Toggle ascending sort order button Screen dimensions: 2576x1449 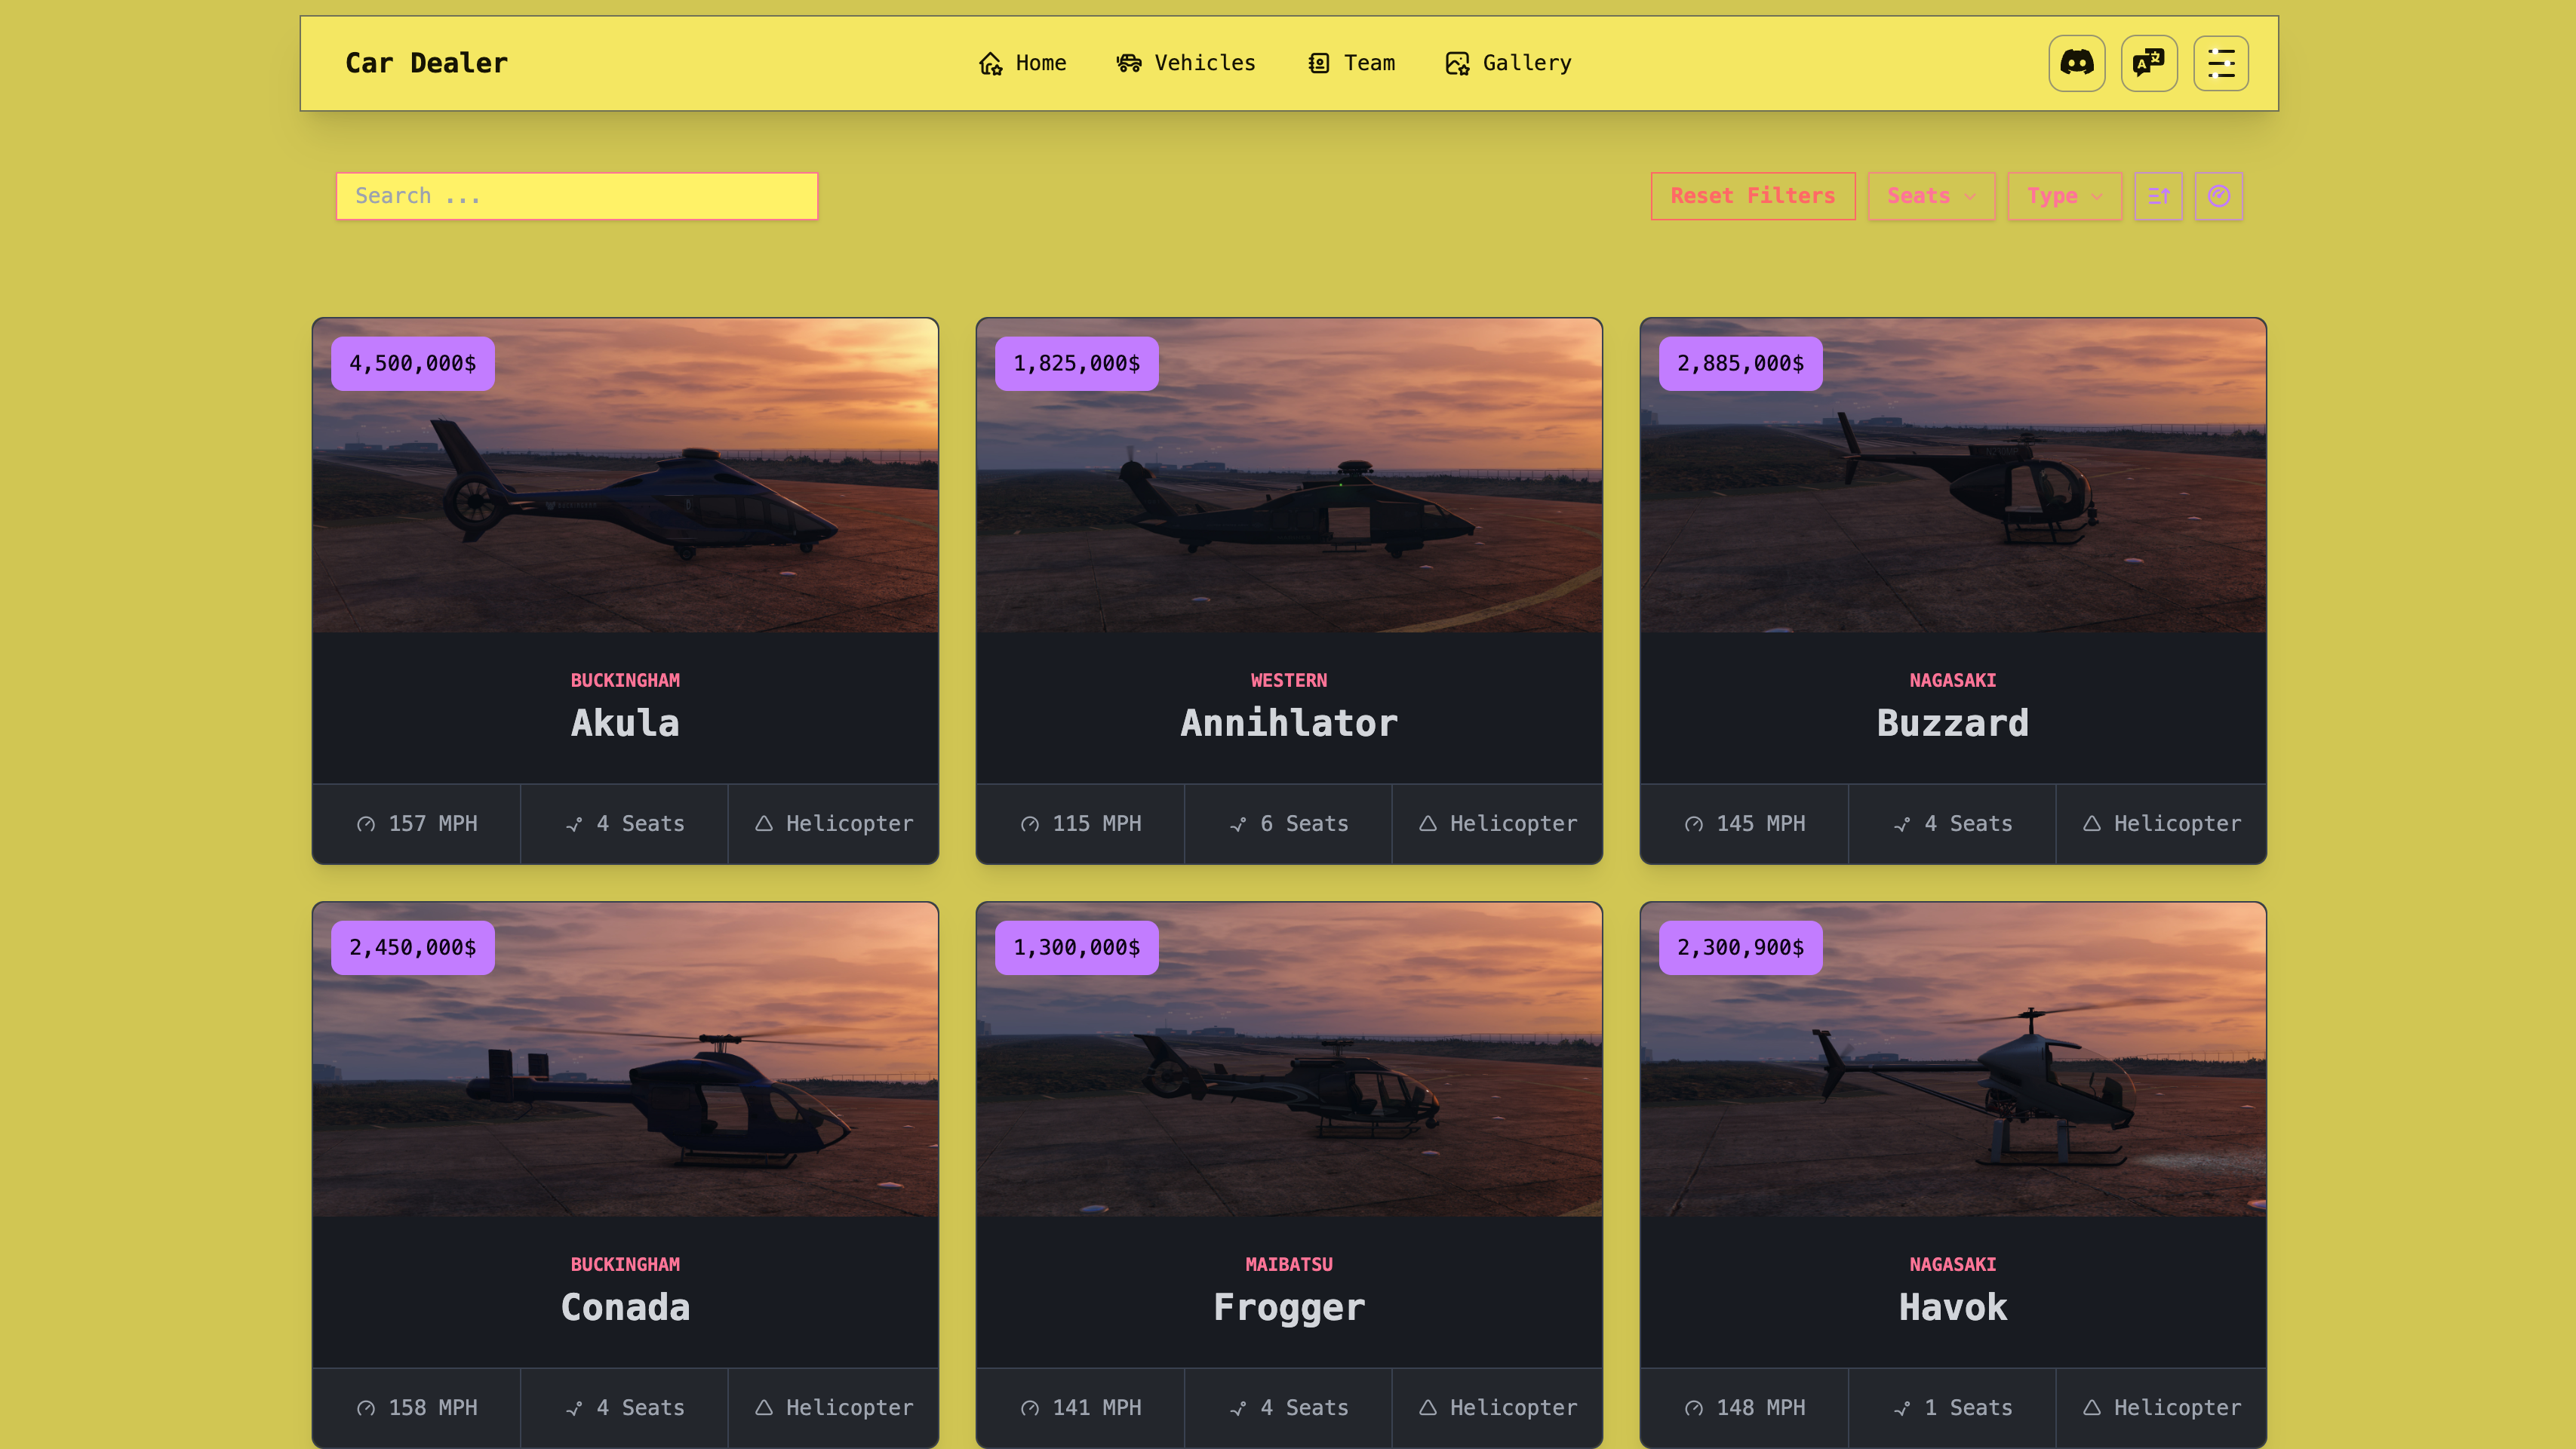[2158, 196]
